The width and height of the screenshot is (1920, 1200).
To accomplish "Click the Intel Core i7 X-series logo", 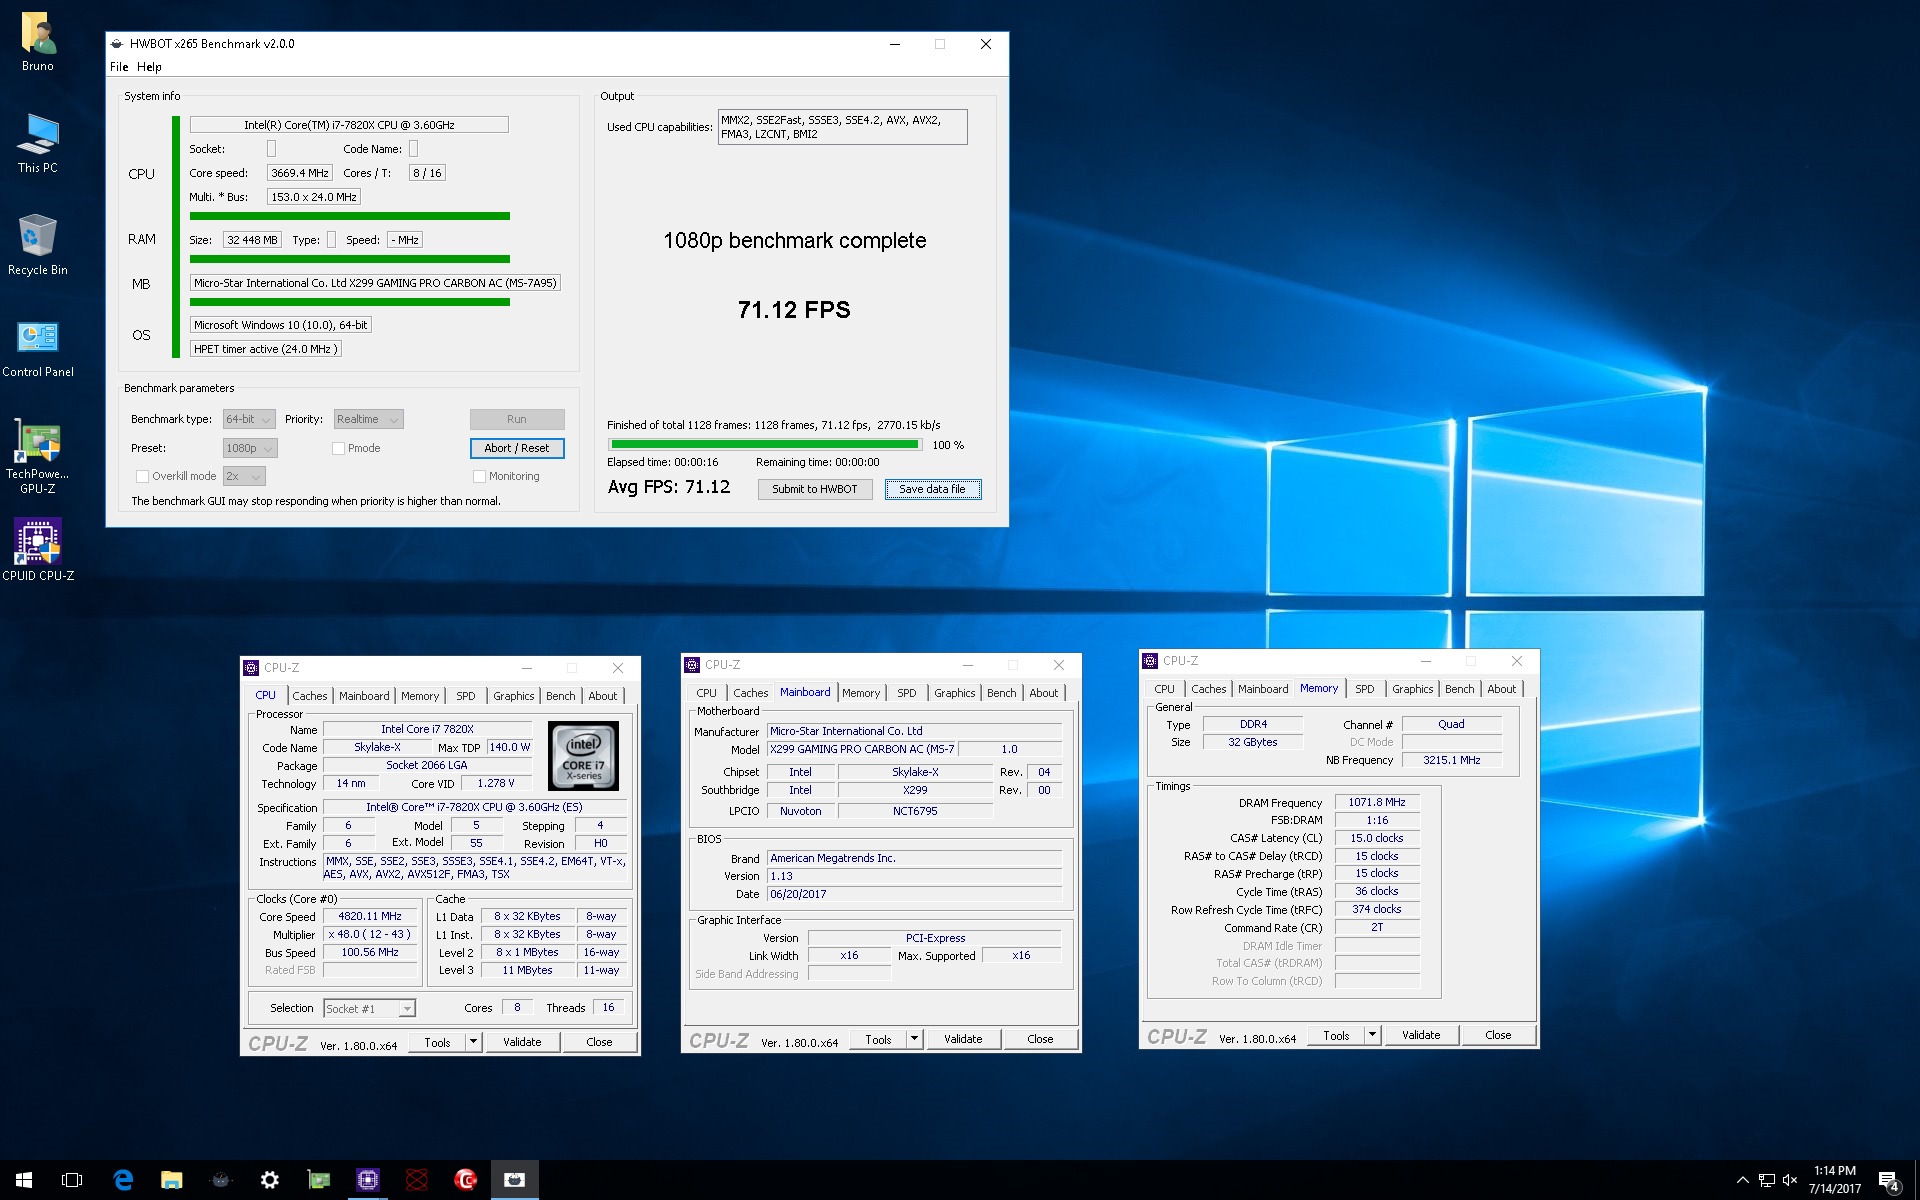I will point(584,756).
